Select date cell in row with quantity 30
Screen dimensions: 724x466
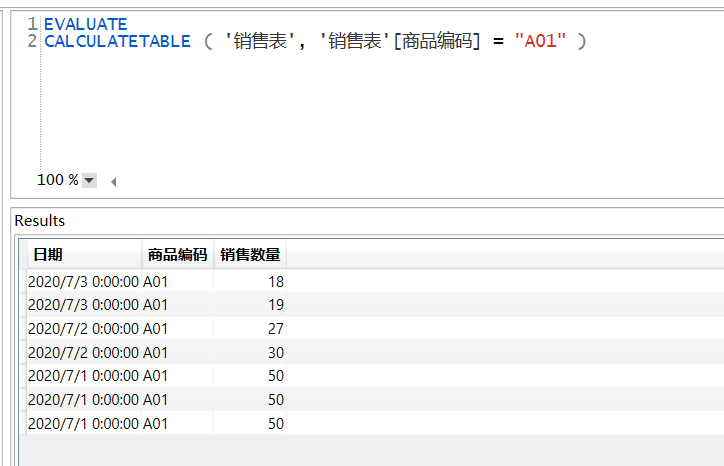coord(84,352)
